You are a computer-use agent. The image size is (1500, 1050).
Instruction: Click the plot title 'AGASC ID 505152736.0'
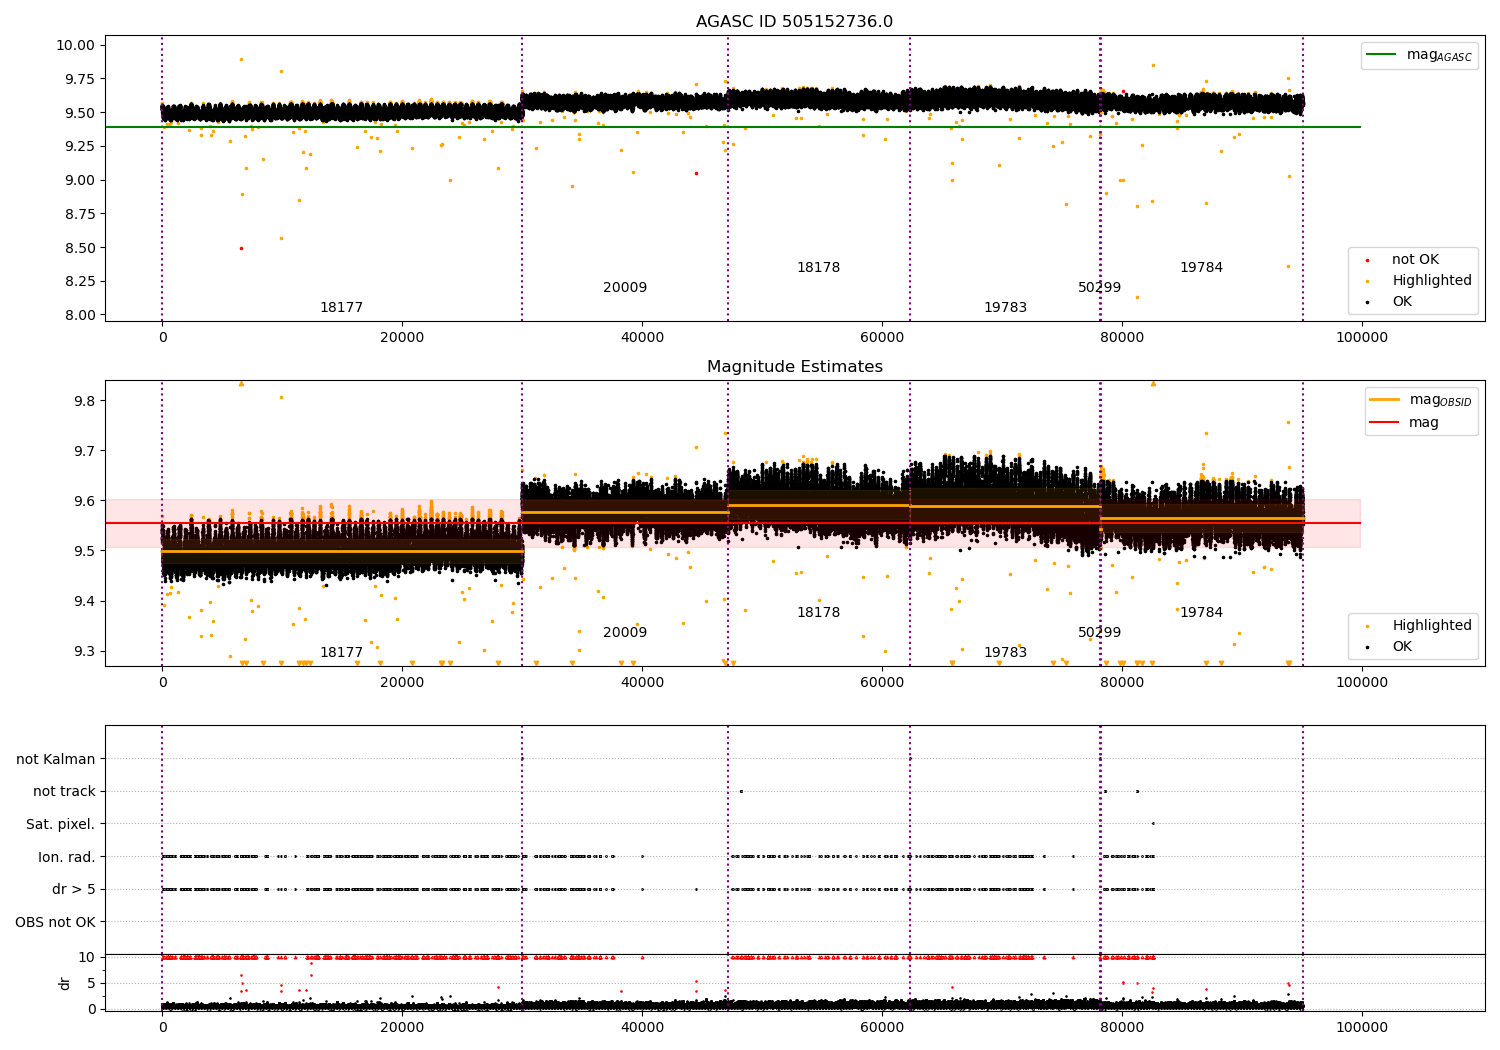click(795, 22)
